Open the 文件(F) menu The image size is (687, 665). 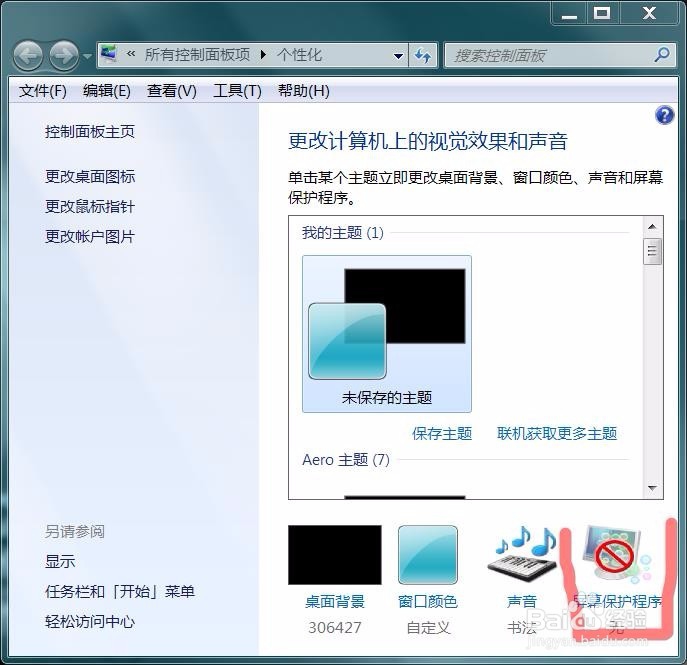(42, 91)
